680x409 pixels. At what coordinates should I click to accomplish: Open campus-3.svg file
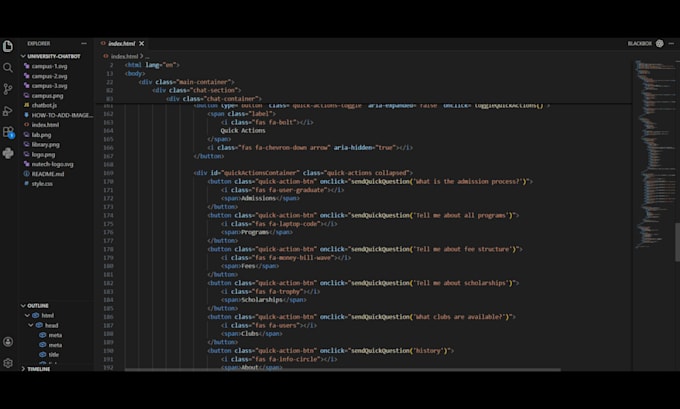coord(49,86)
